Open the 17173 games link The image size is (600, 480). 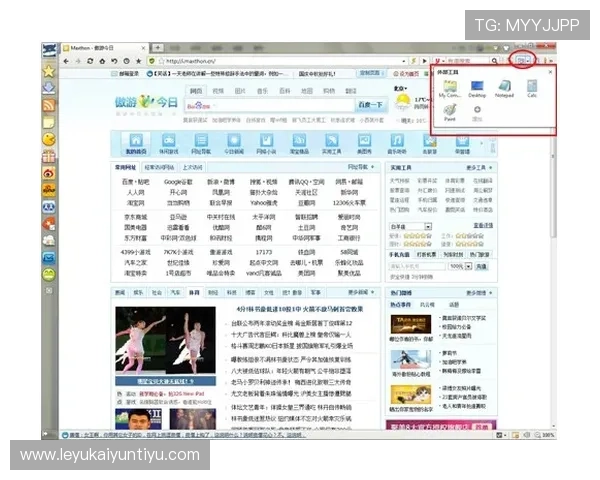pyautogui.click(x=264, y=252)
